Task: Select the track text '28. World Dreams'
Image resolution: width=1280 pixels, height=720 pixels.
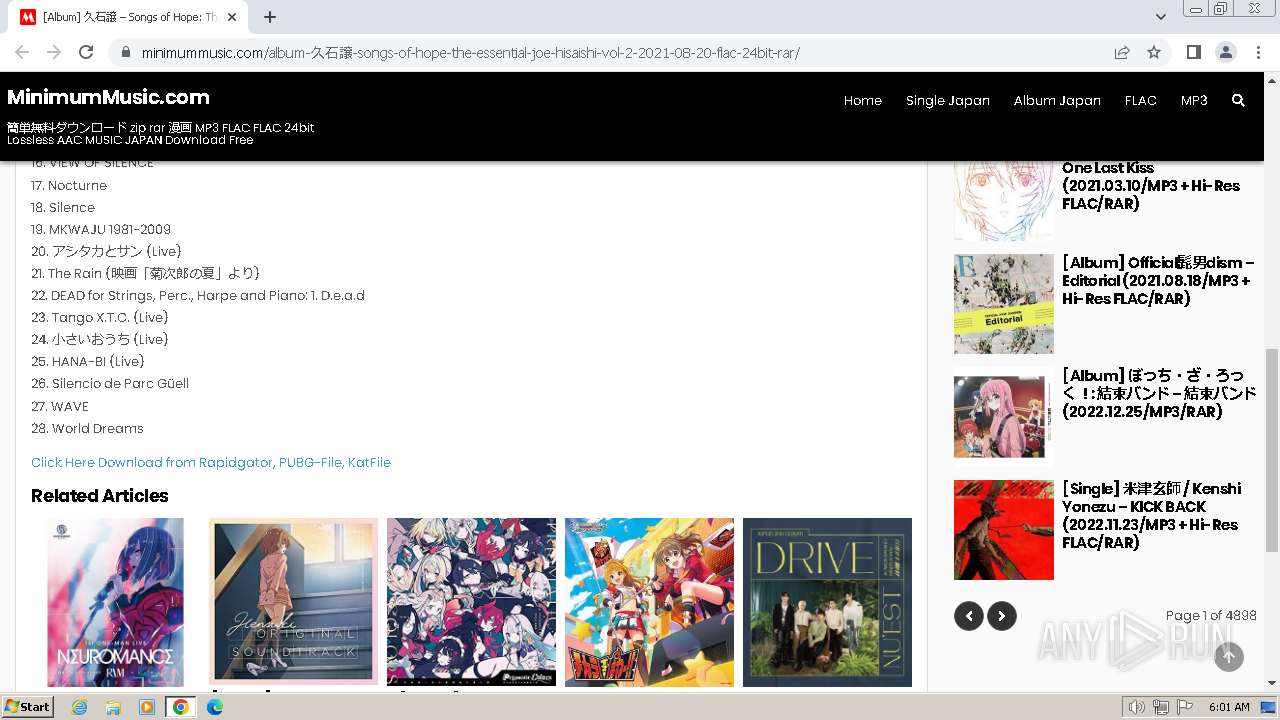Action: coord(87,428)
